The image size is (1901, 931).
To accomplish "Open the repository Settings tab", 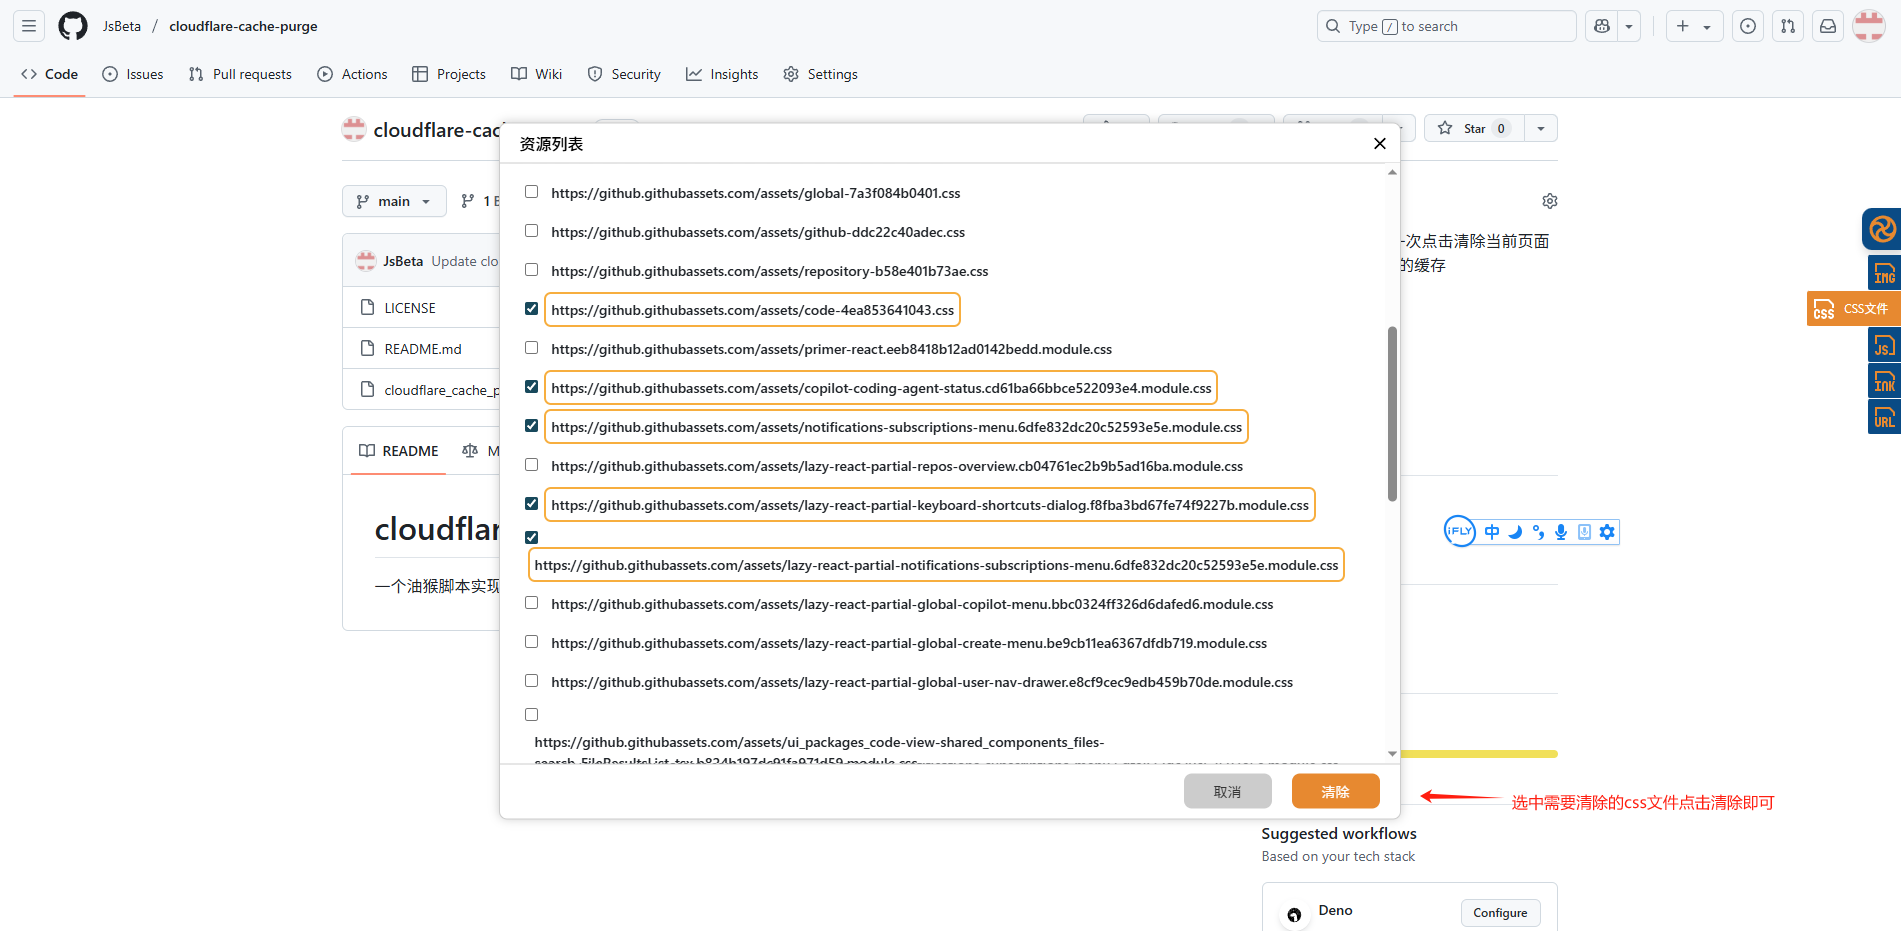I will coord(820,74).
